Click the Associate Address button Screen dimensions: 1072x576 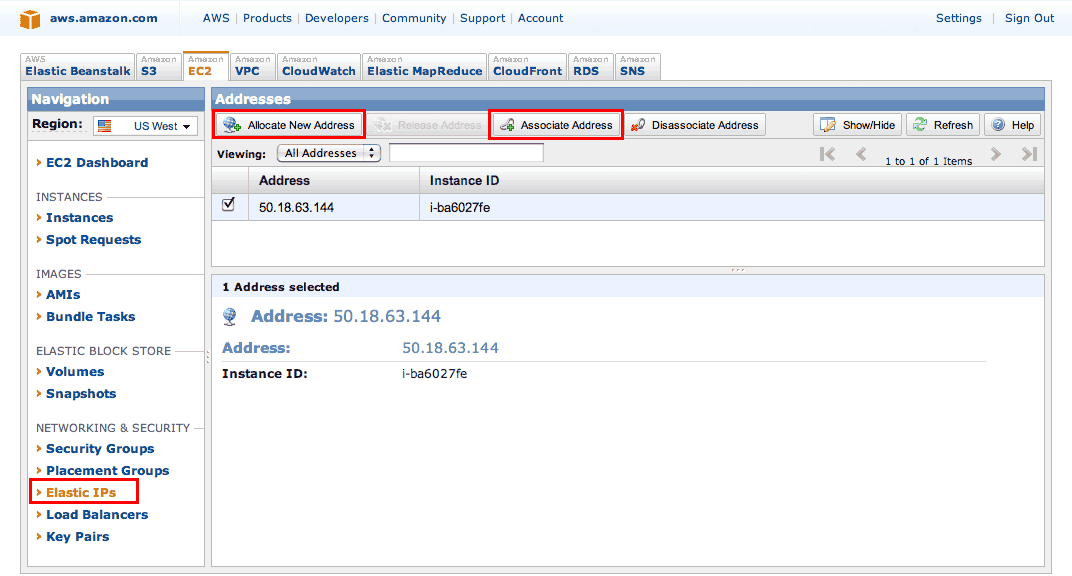click(x=556, y=125)
